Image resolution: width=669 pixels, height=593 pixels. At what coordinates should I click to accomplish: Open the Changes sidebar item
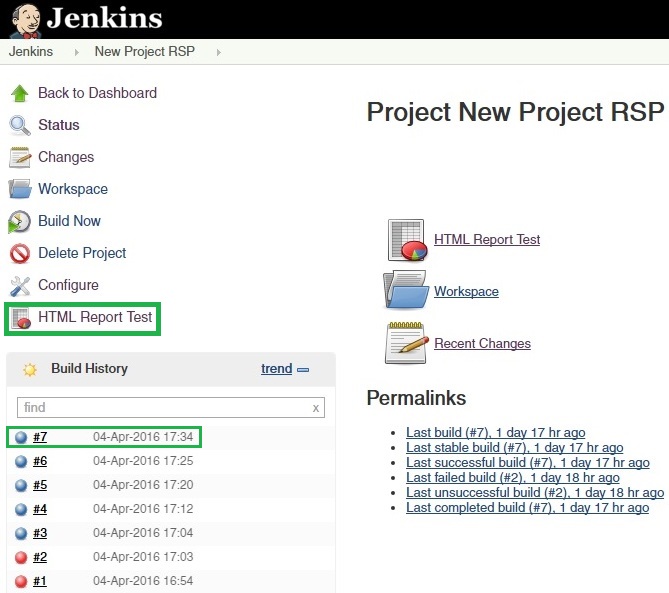(x=66, y=157)
